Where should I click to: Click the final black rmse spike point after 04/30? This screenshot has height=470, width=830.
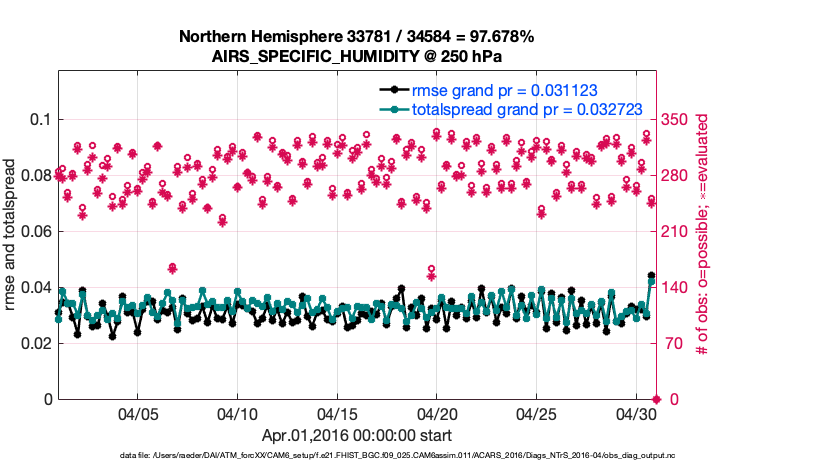[652, 276]
